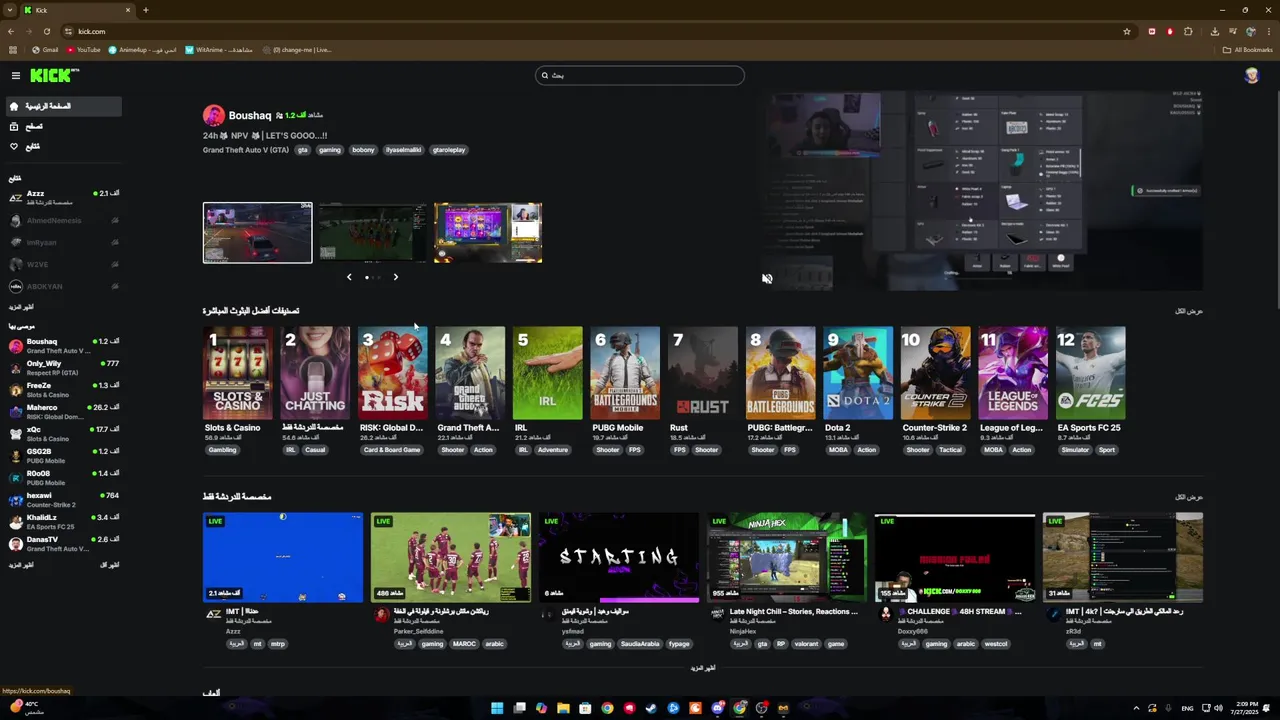Click Gambling tag under Slots & Casino
Image resolution: width=1280 pixels, height=720 pixels.
(222, 450)
